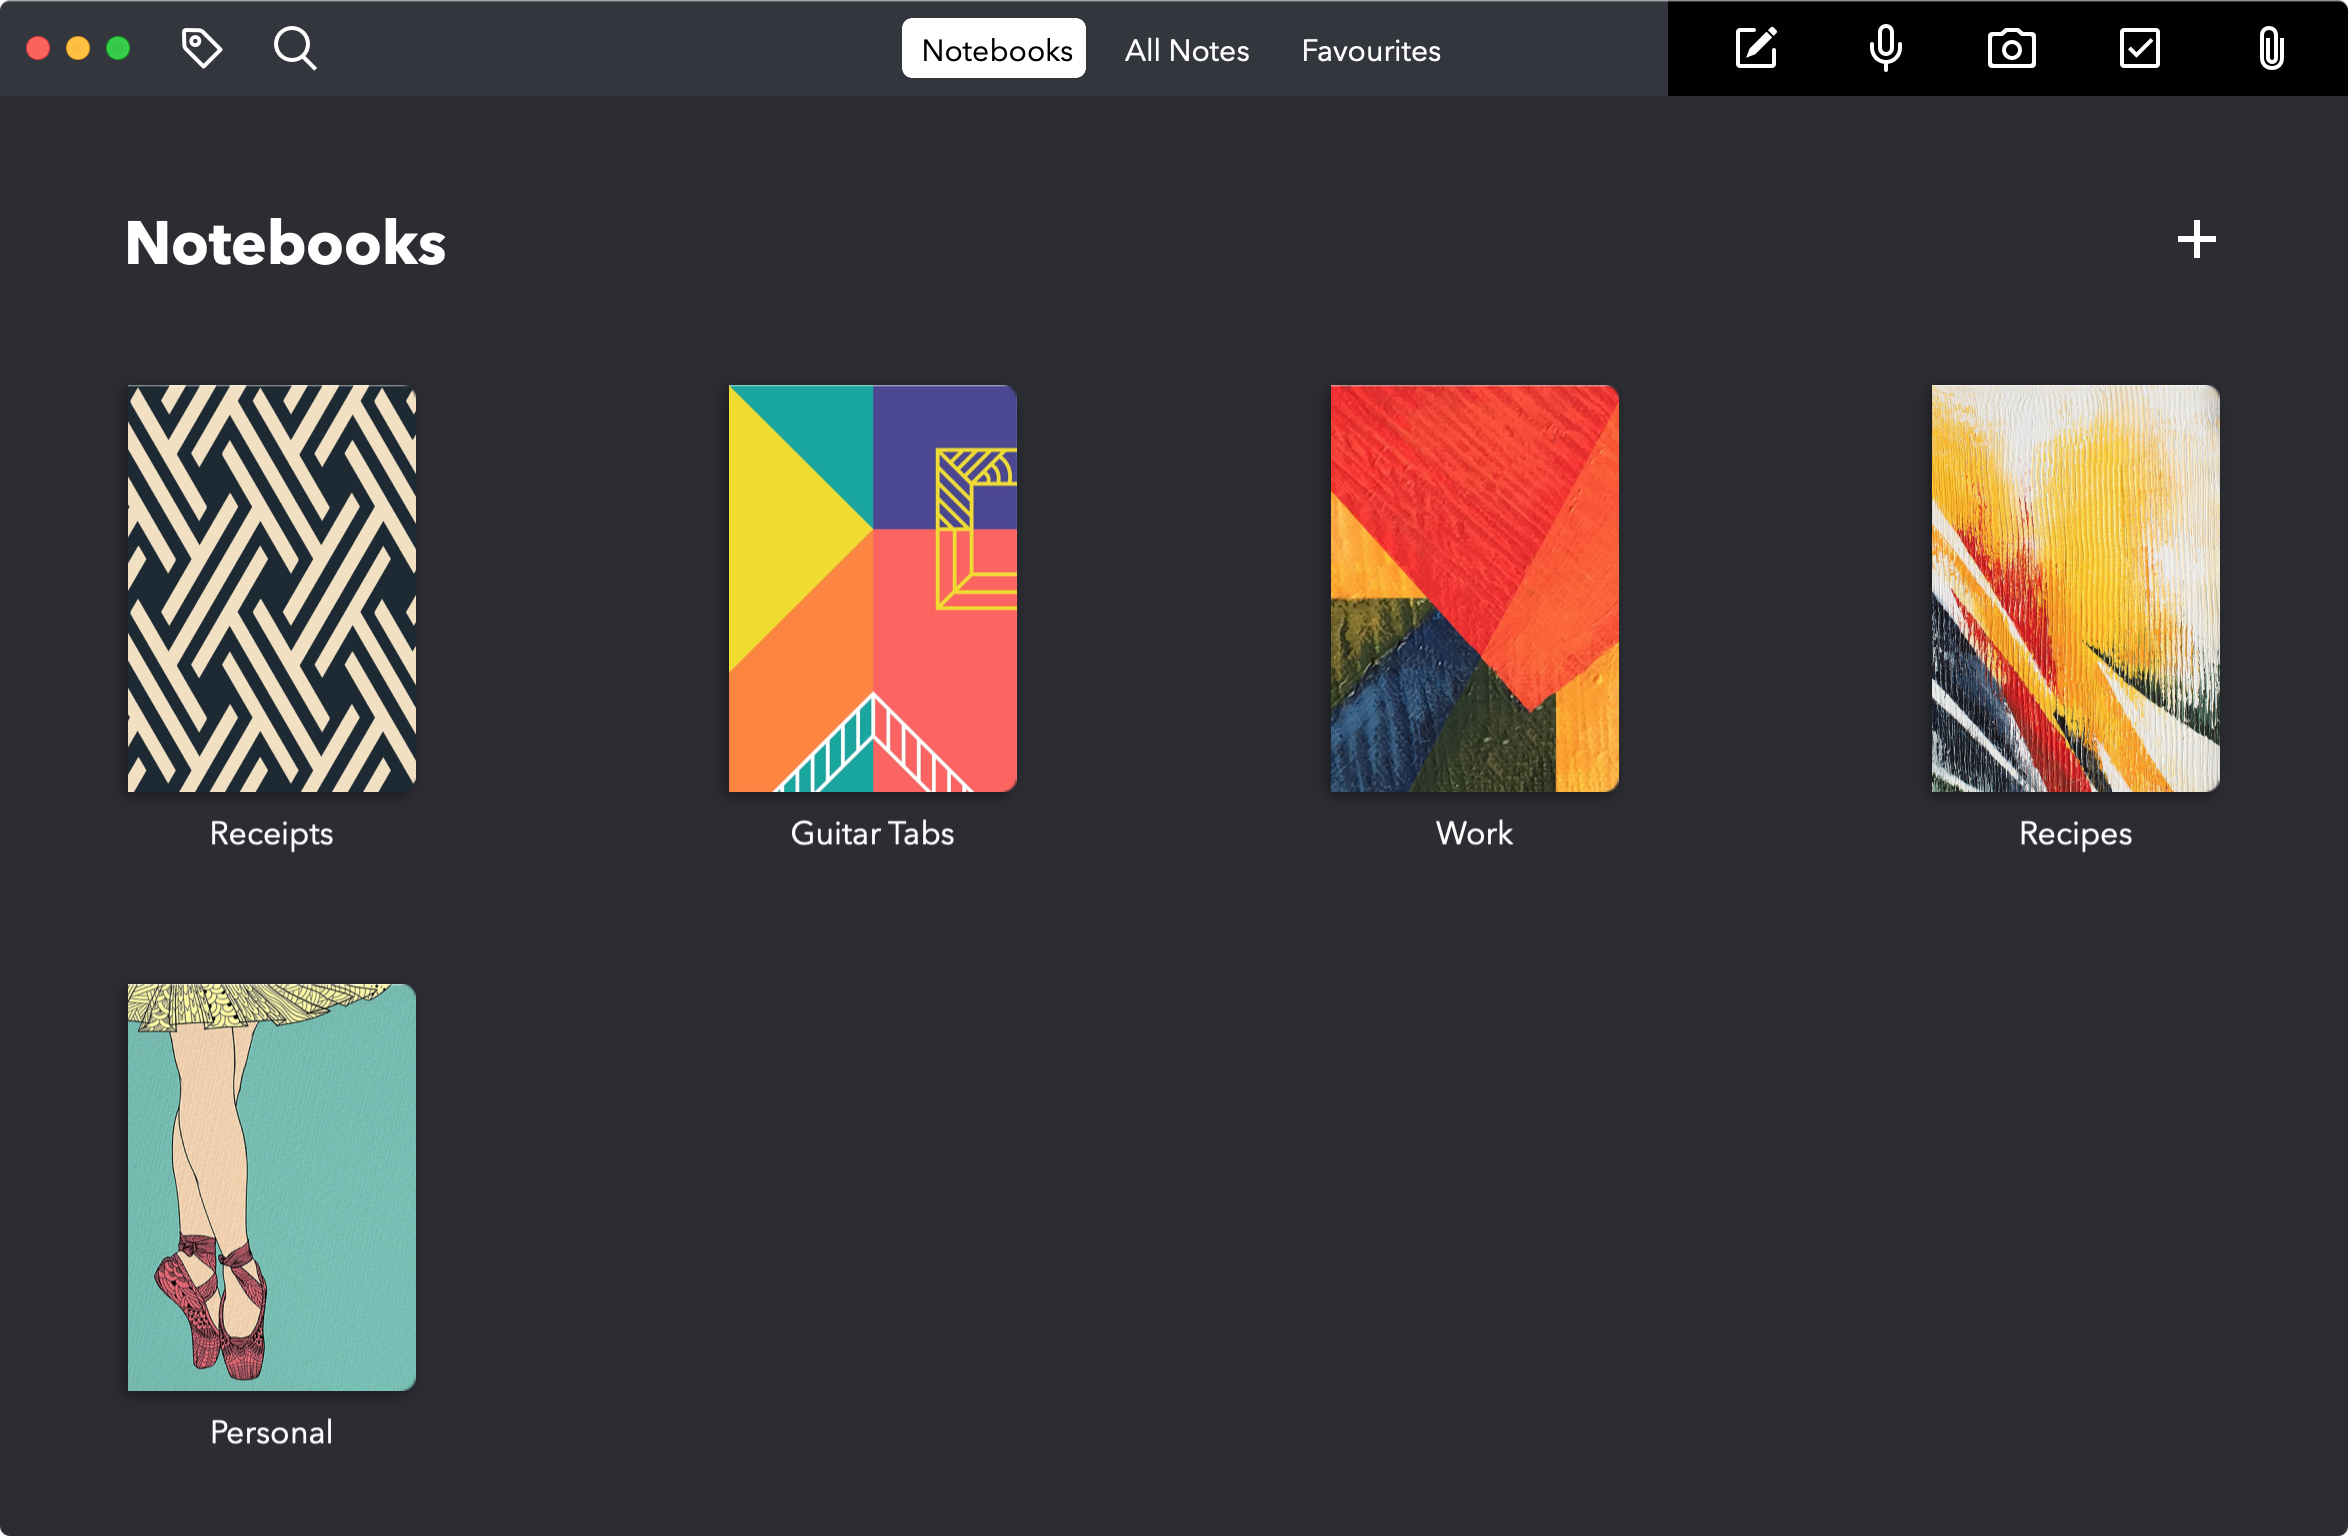Open the tags icon in toolbar
The image size is (2348, 1536).
click(201, 48)
